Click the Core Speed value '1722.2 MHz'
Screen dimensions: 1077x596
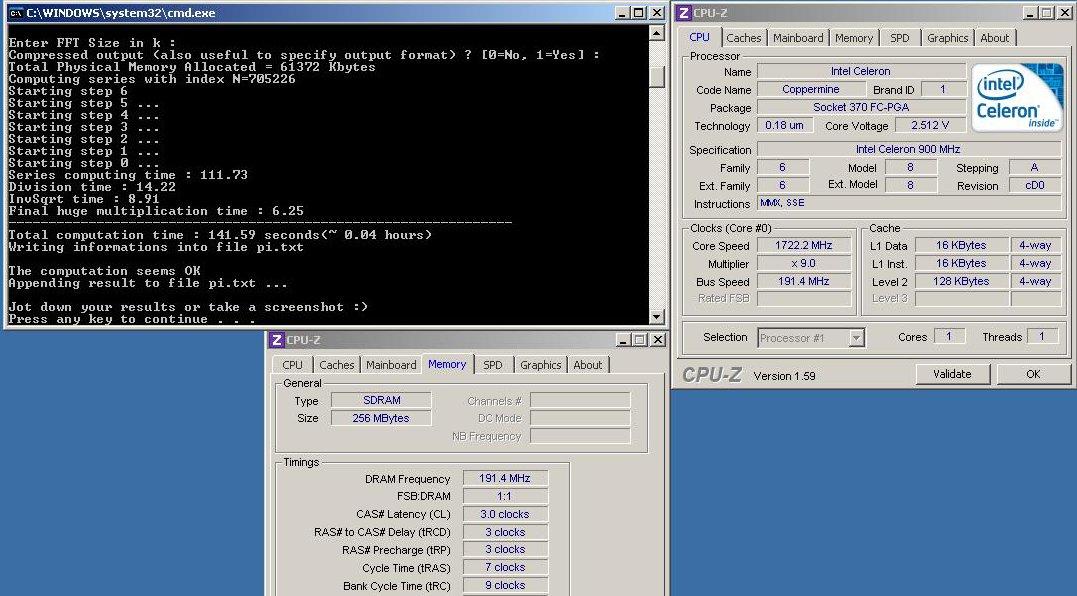(804, 245)
